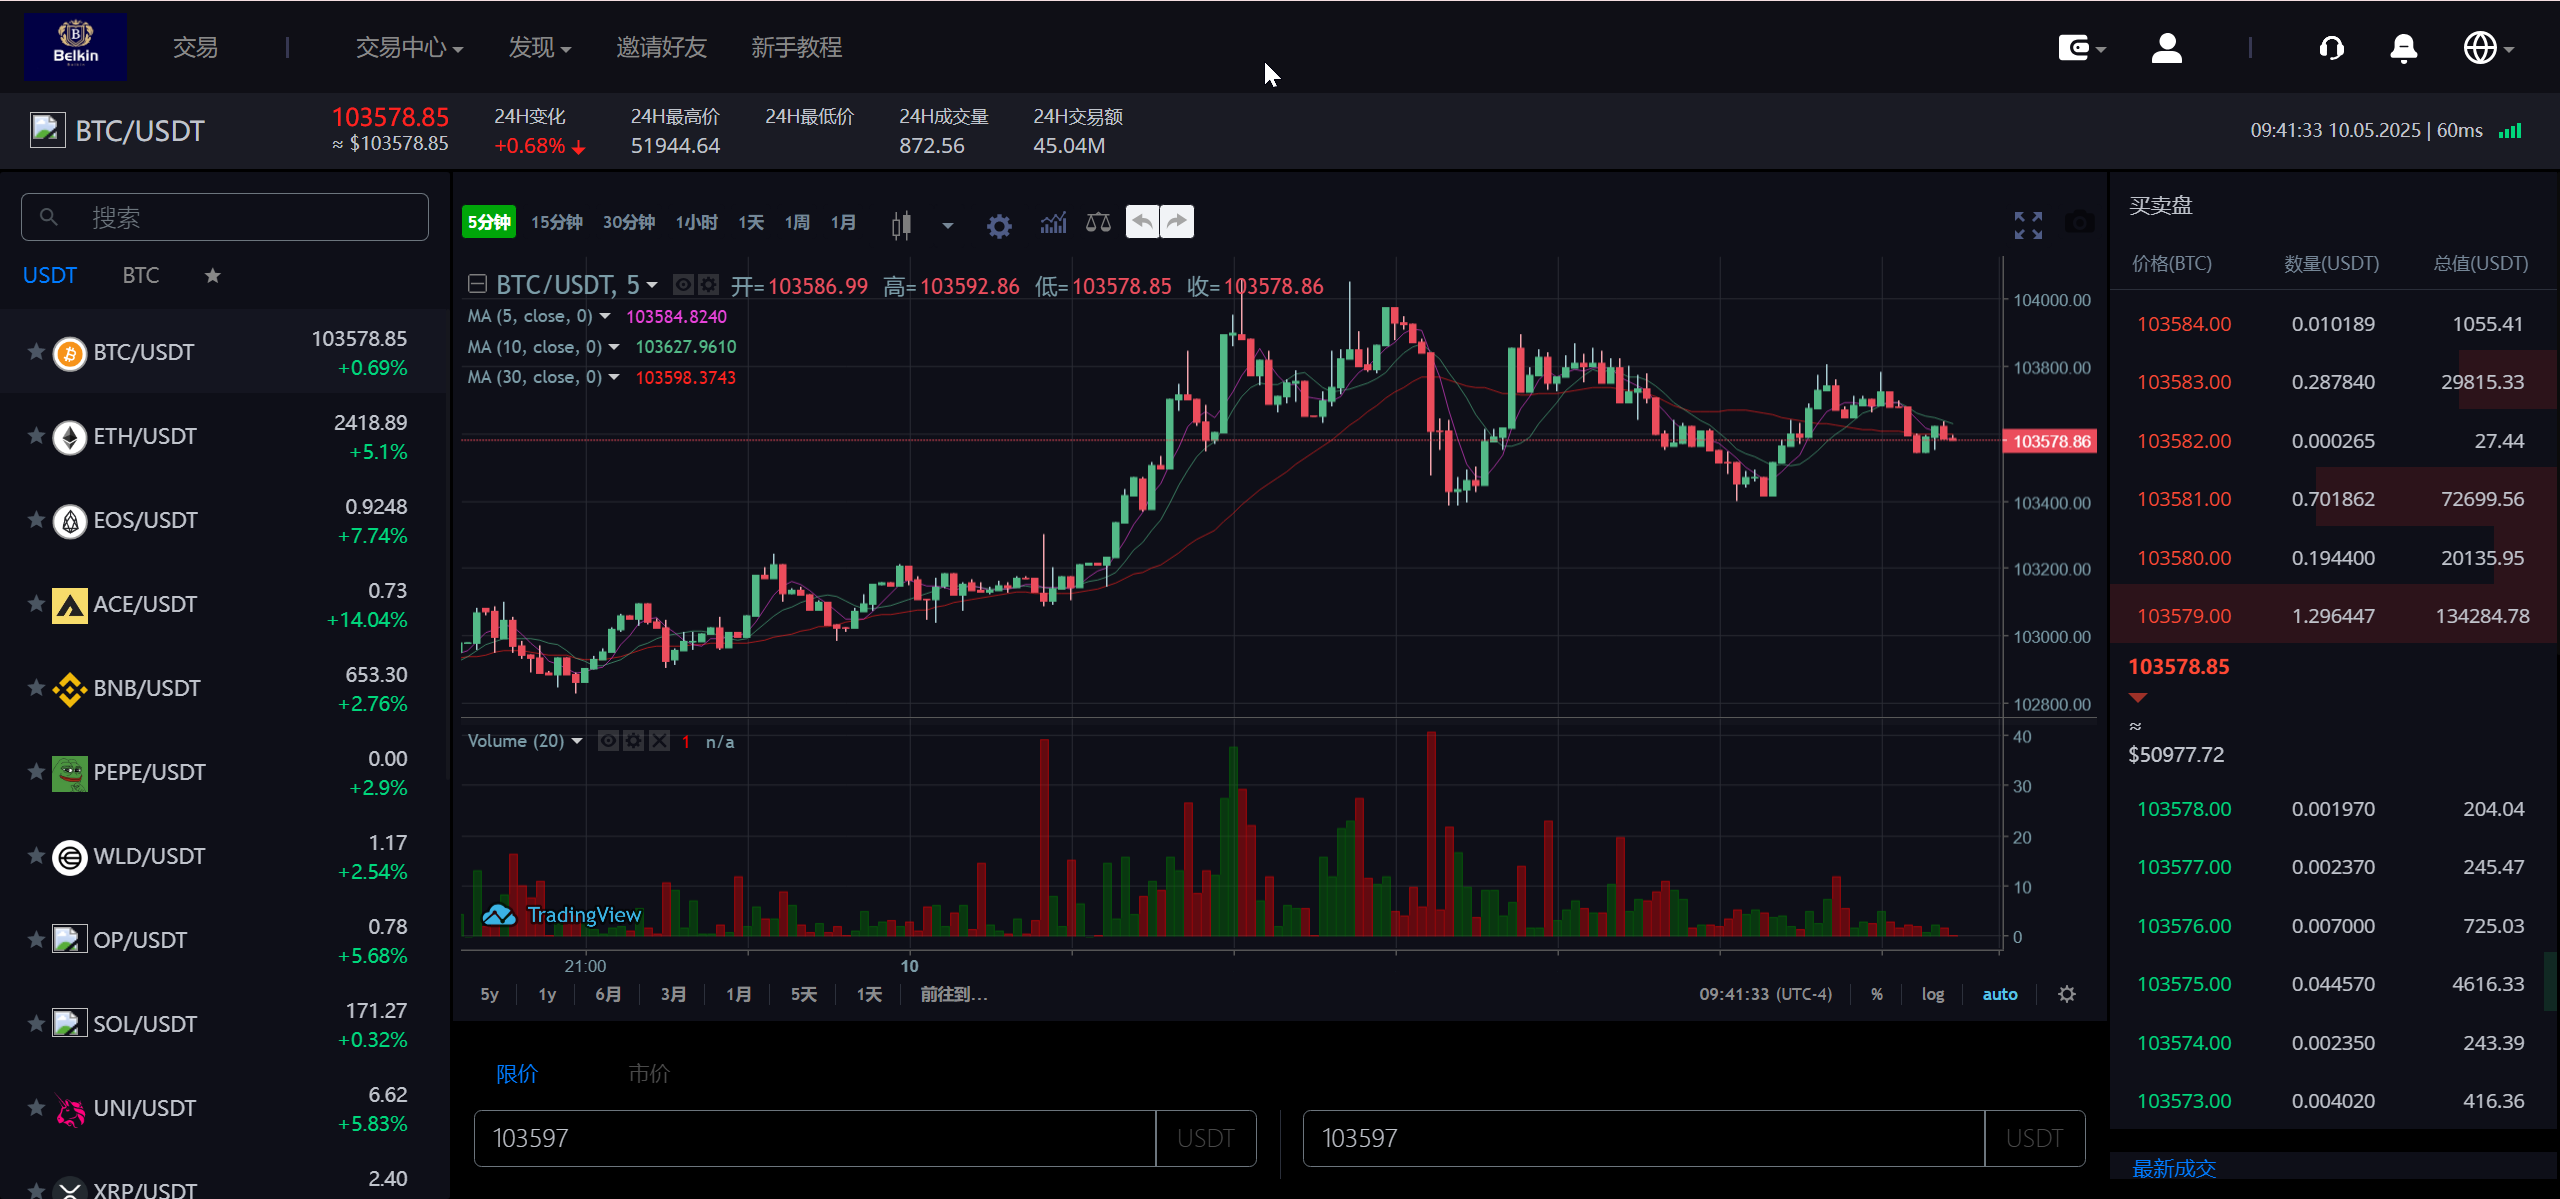The height and width of the screenshot is (1199, 2560).
Task: Click the 前往到 go-to-date button
Action: pos(951,994)
